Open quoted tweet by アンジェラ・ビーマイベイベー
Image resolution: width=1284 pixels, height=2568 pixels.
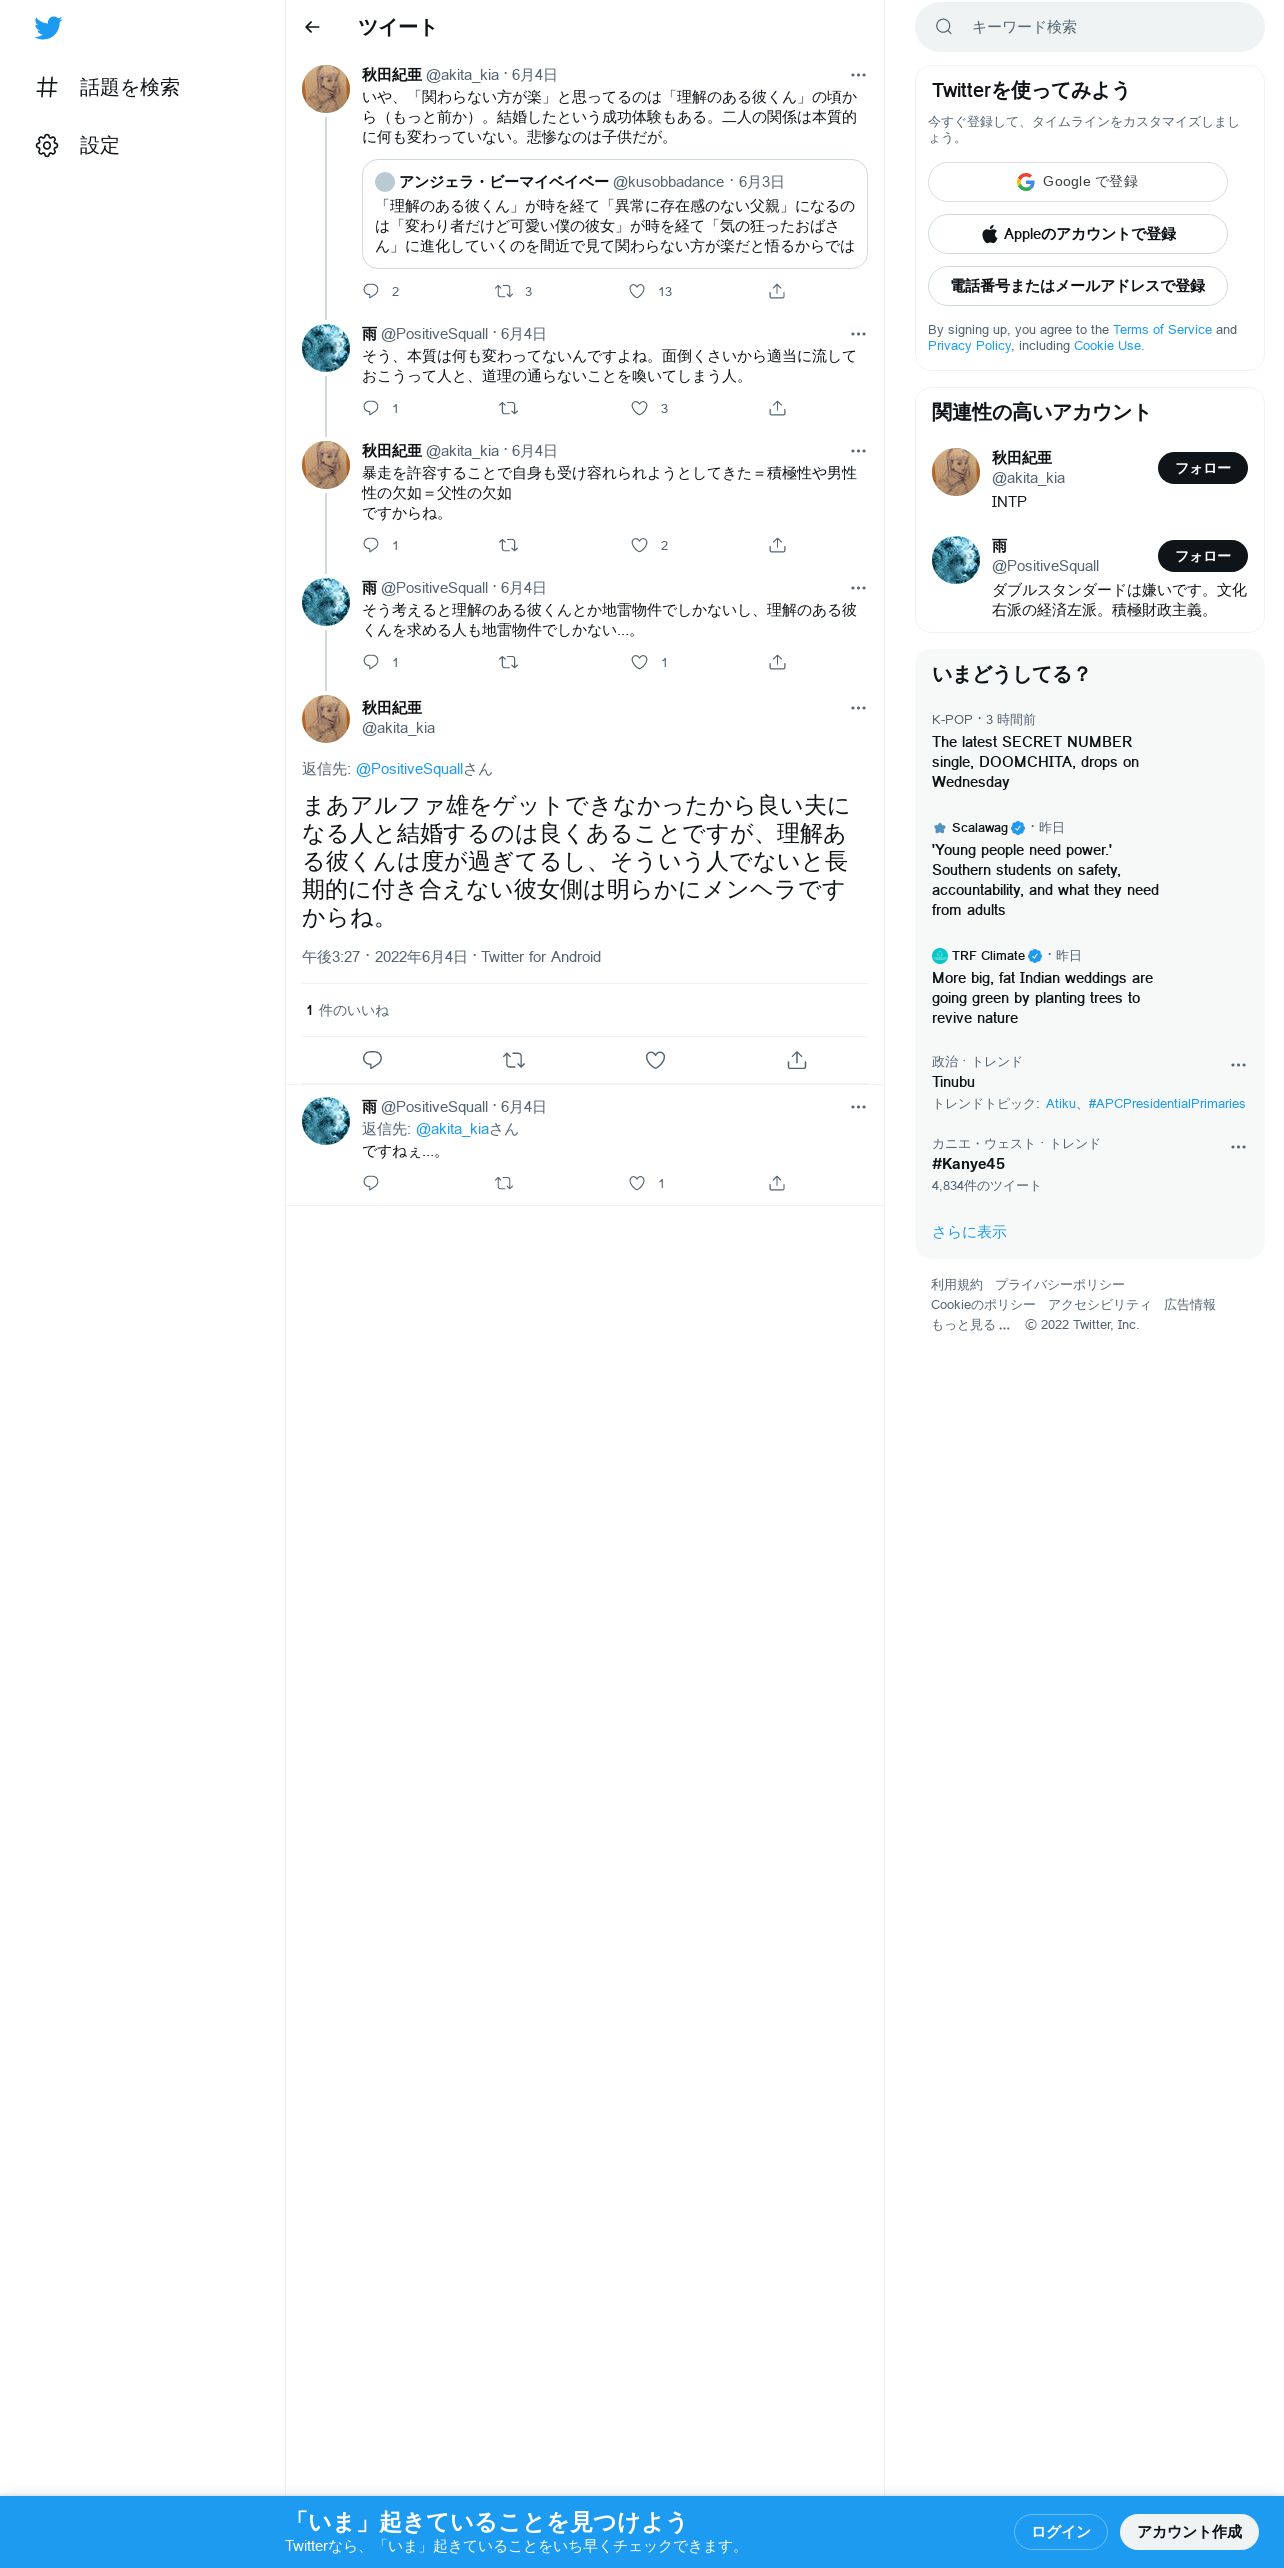(x=614, y=214)
